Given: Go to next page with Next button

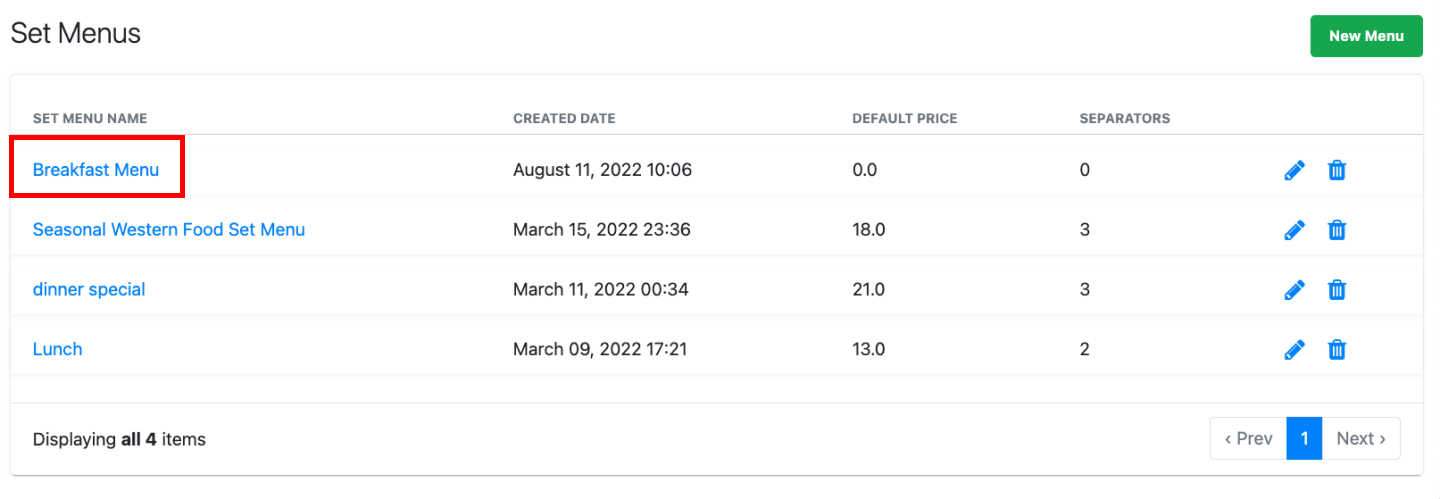Looking at the screenshot, I should (1361, 439).
